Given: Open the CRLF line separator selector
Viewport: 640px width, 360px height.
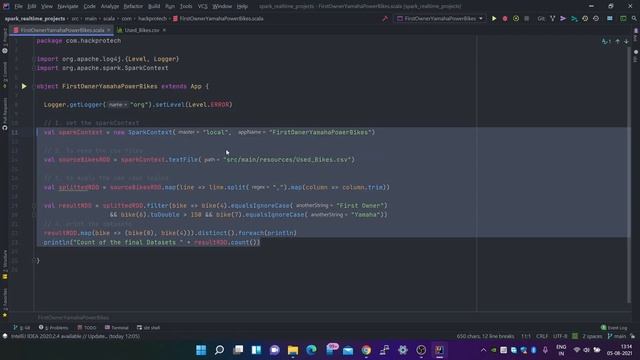Looking at the screenshot, I should 542,336.
